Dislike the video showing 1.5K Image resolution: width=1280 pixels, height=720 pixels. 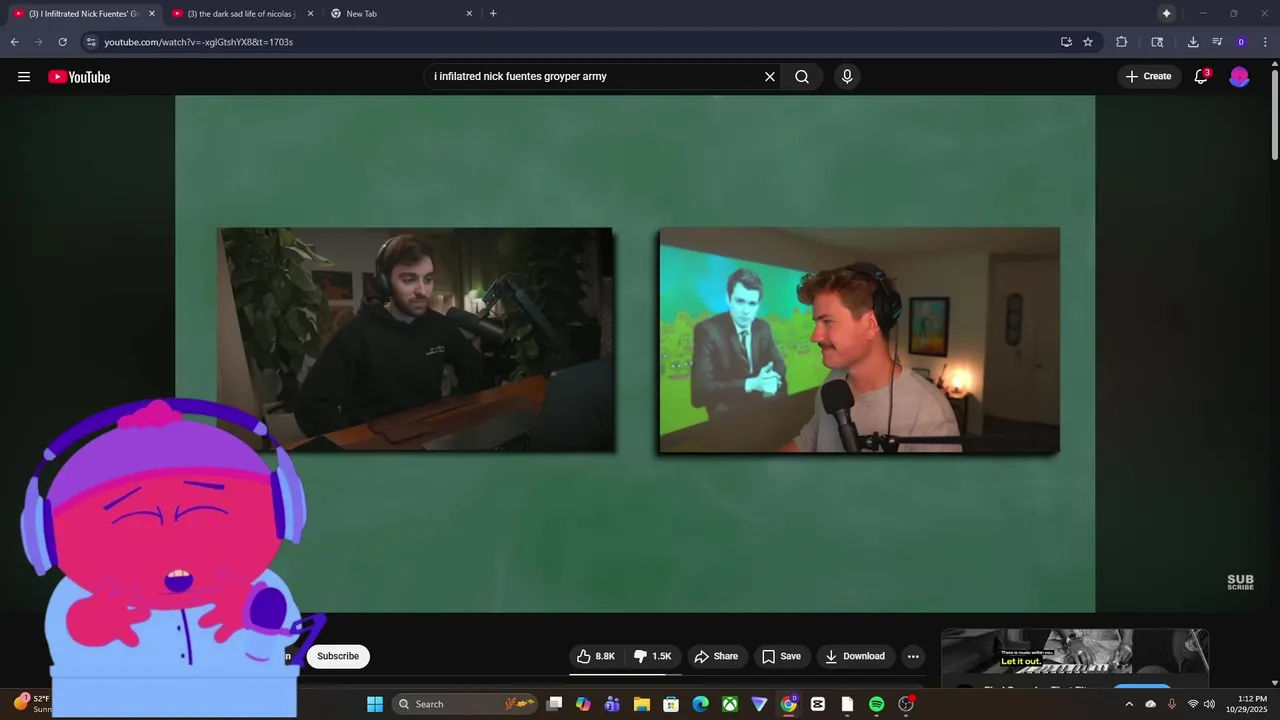[x=653, y=656]
